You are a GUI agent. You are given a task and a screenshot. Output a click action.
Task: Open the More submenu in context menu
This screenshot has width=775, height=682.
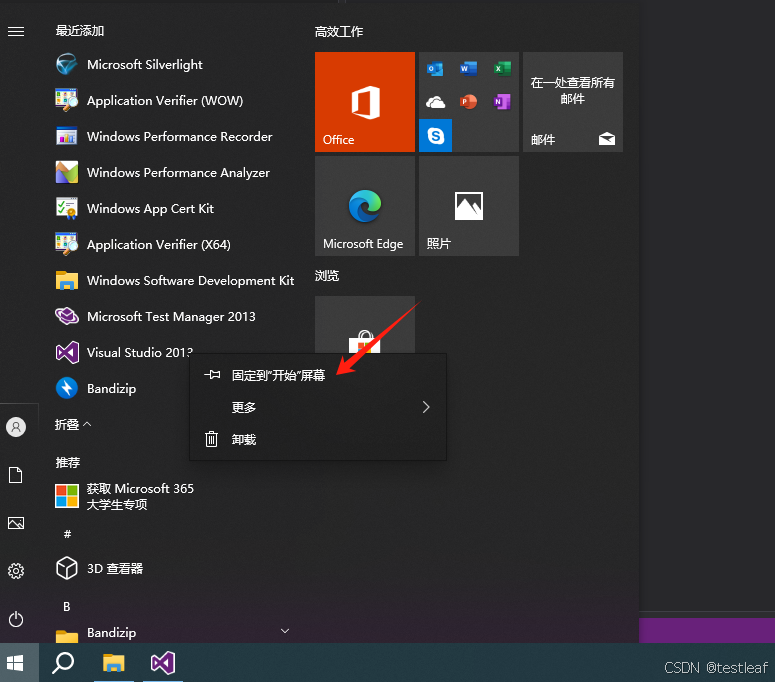point(318,407)
